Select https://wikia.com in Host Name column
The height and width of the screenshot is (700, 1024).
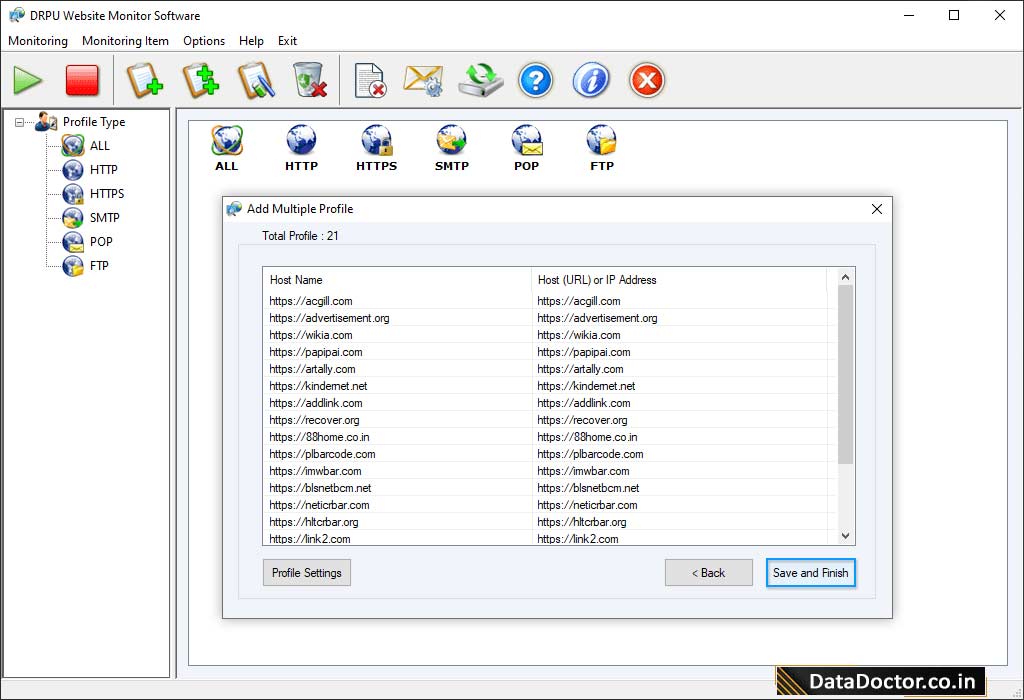coord(311,335)
